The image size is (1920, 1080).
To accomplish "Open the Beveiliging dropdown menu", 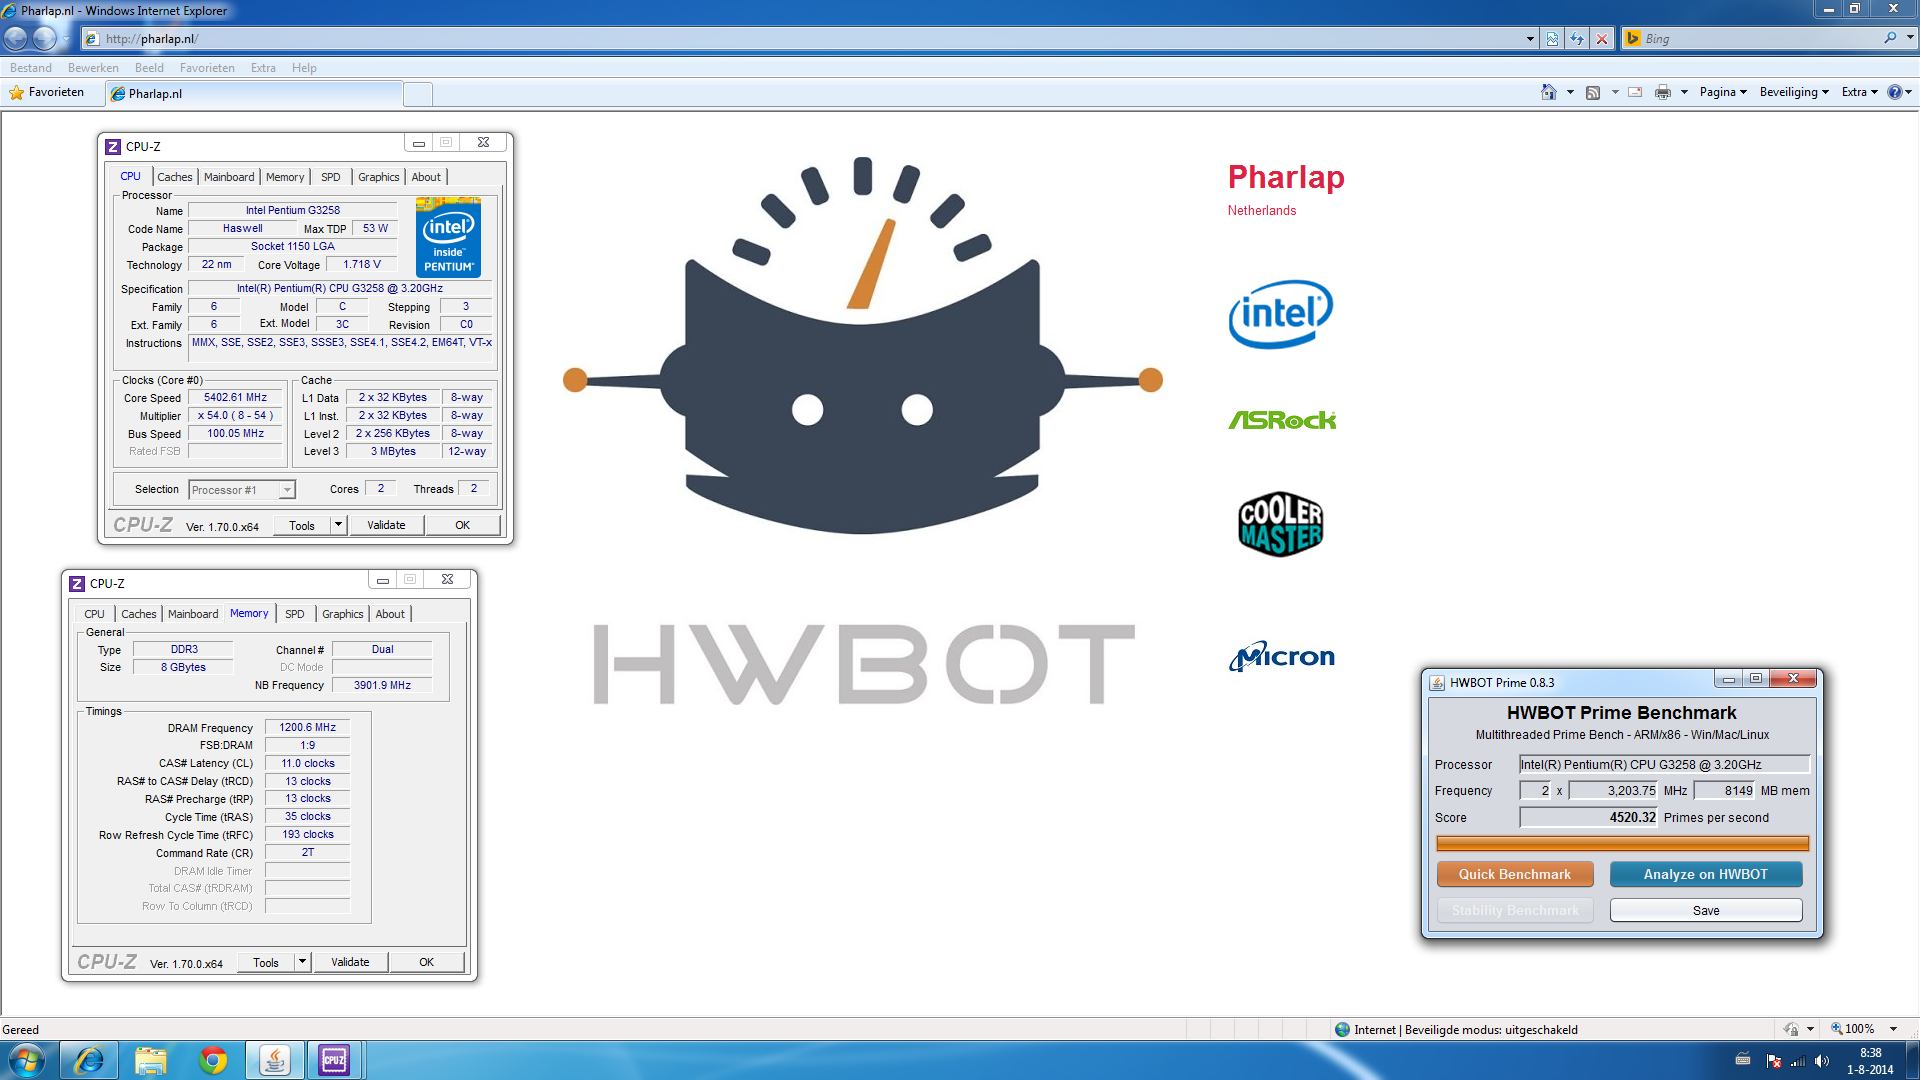I will click(1794, 92).
